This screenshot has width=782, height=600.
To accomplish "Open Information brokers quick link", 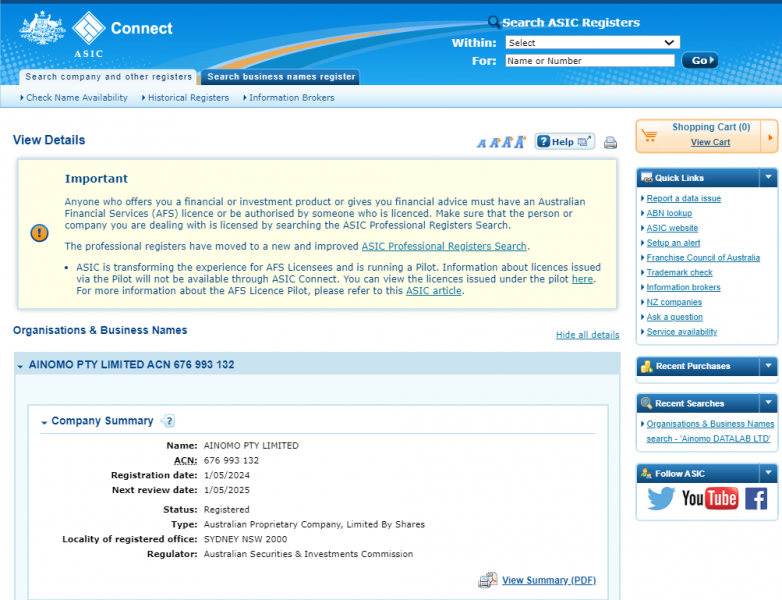I will pos(683,287).
